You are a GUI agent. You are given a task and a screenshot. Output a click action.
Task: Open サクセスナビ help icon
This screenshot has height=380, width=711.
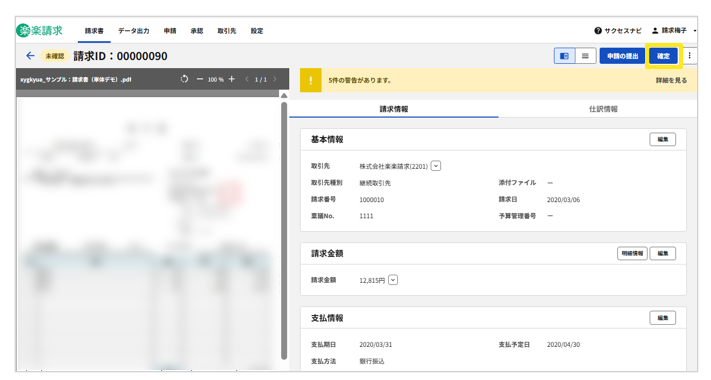pos(598,30)
